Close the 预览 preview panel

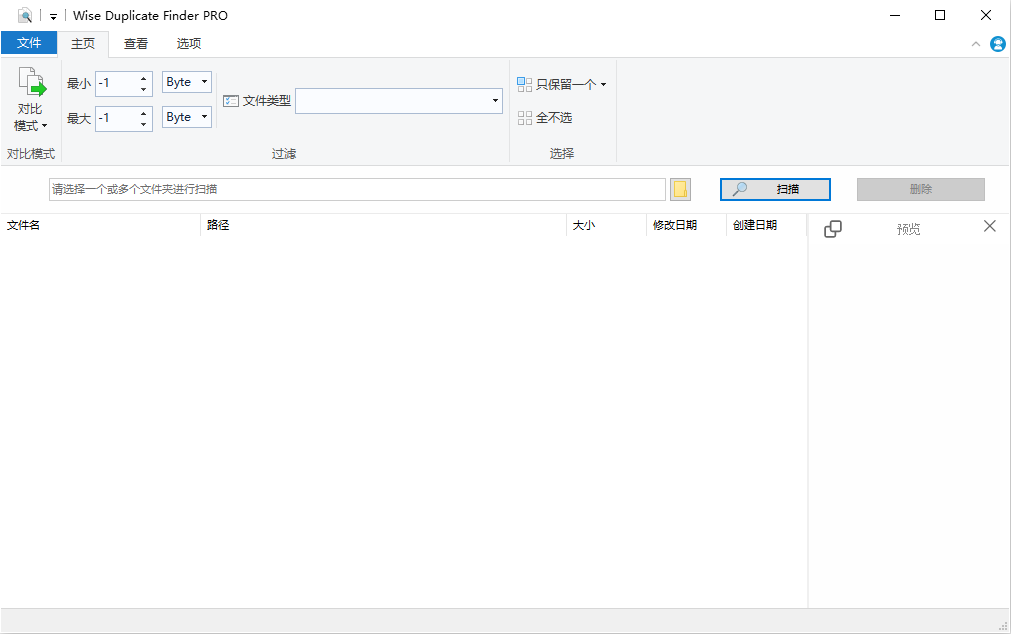(989, 227)
